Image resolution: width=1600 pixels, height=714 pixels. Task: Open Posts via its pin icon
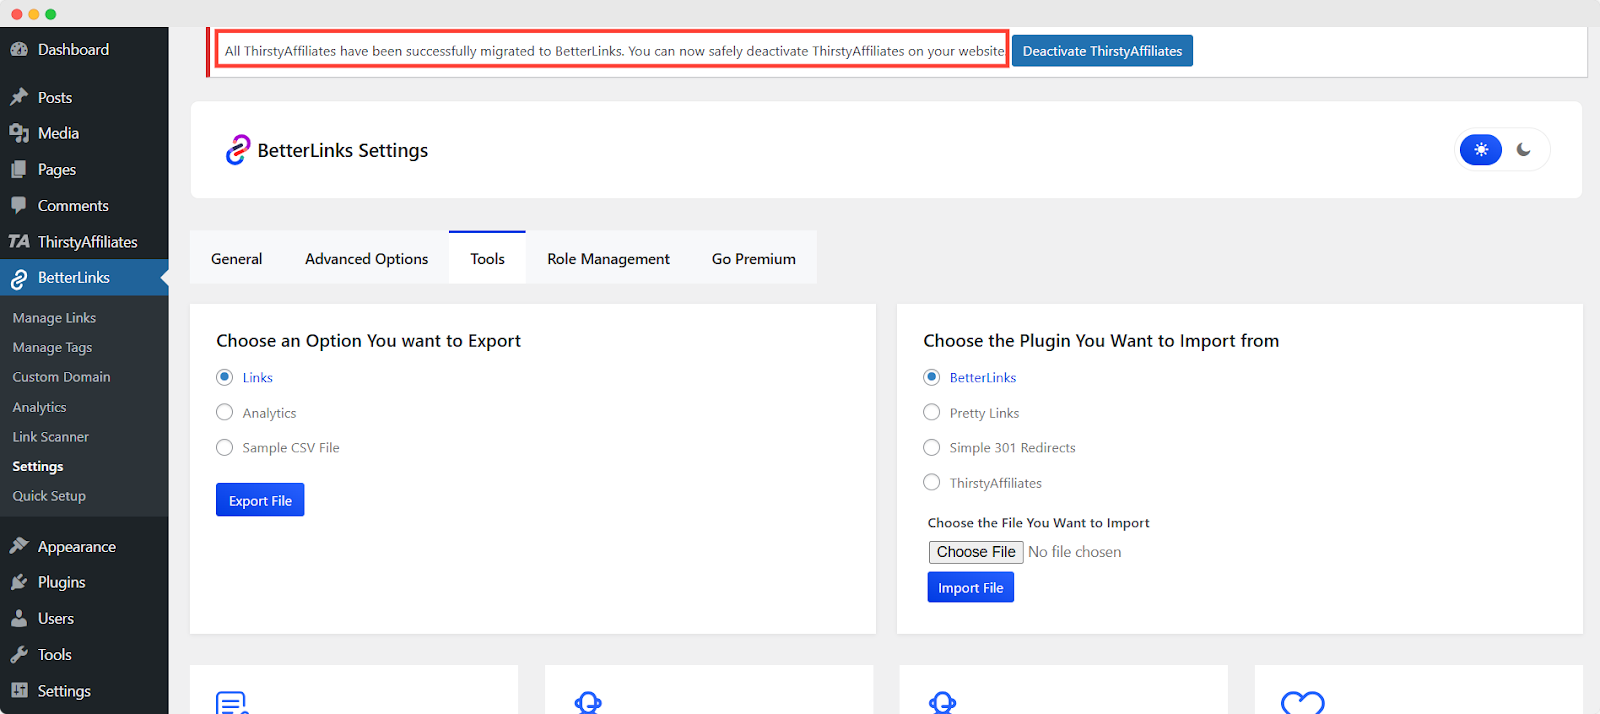(19, 97)
